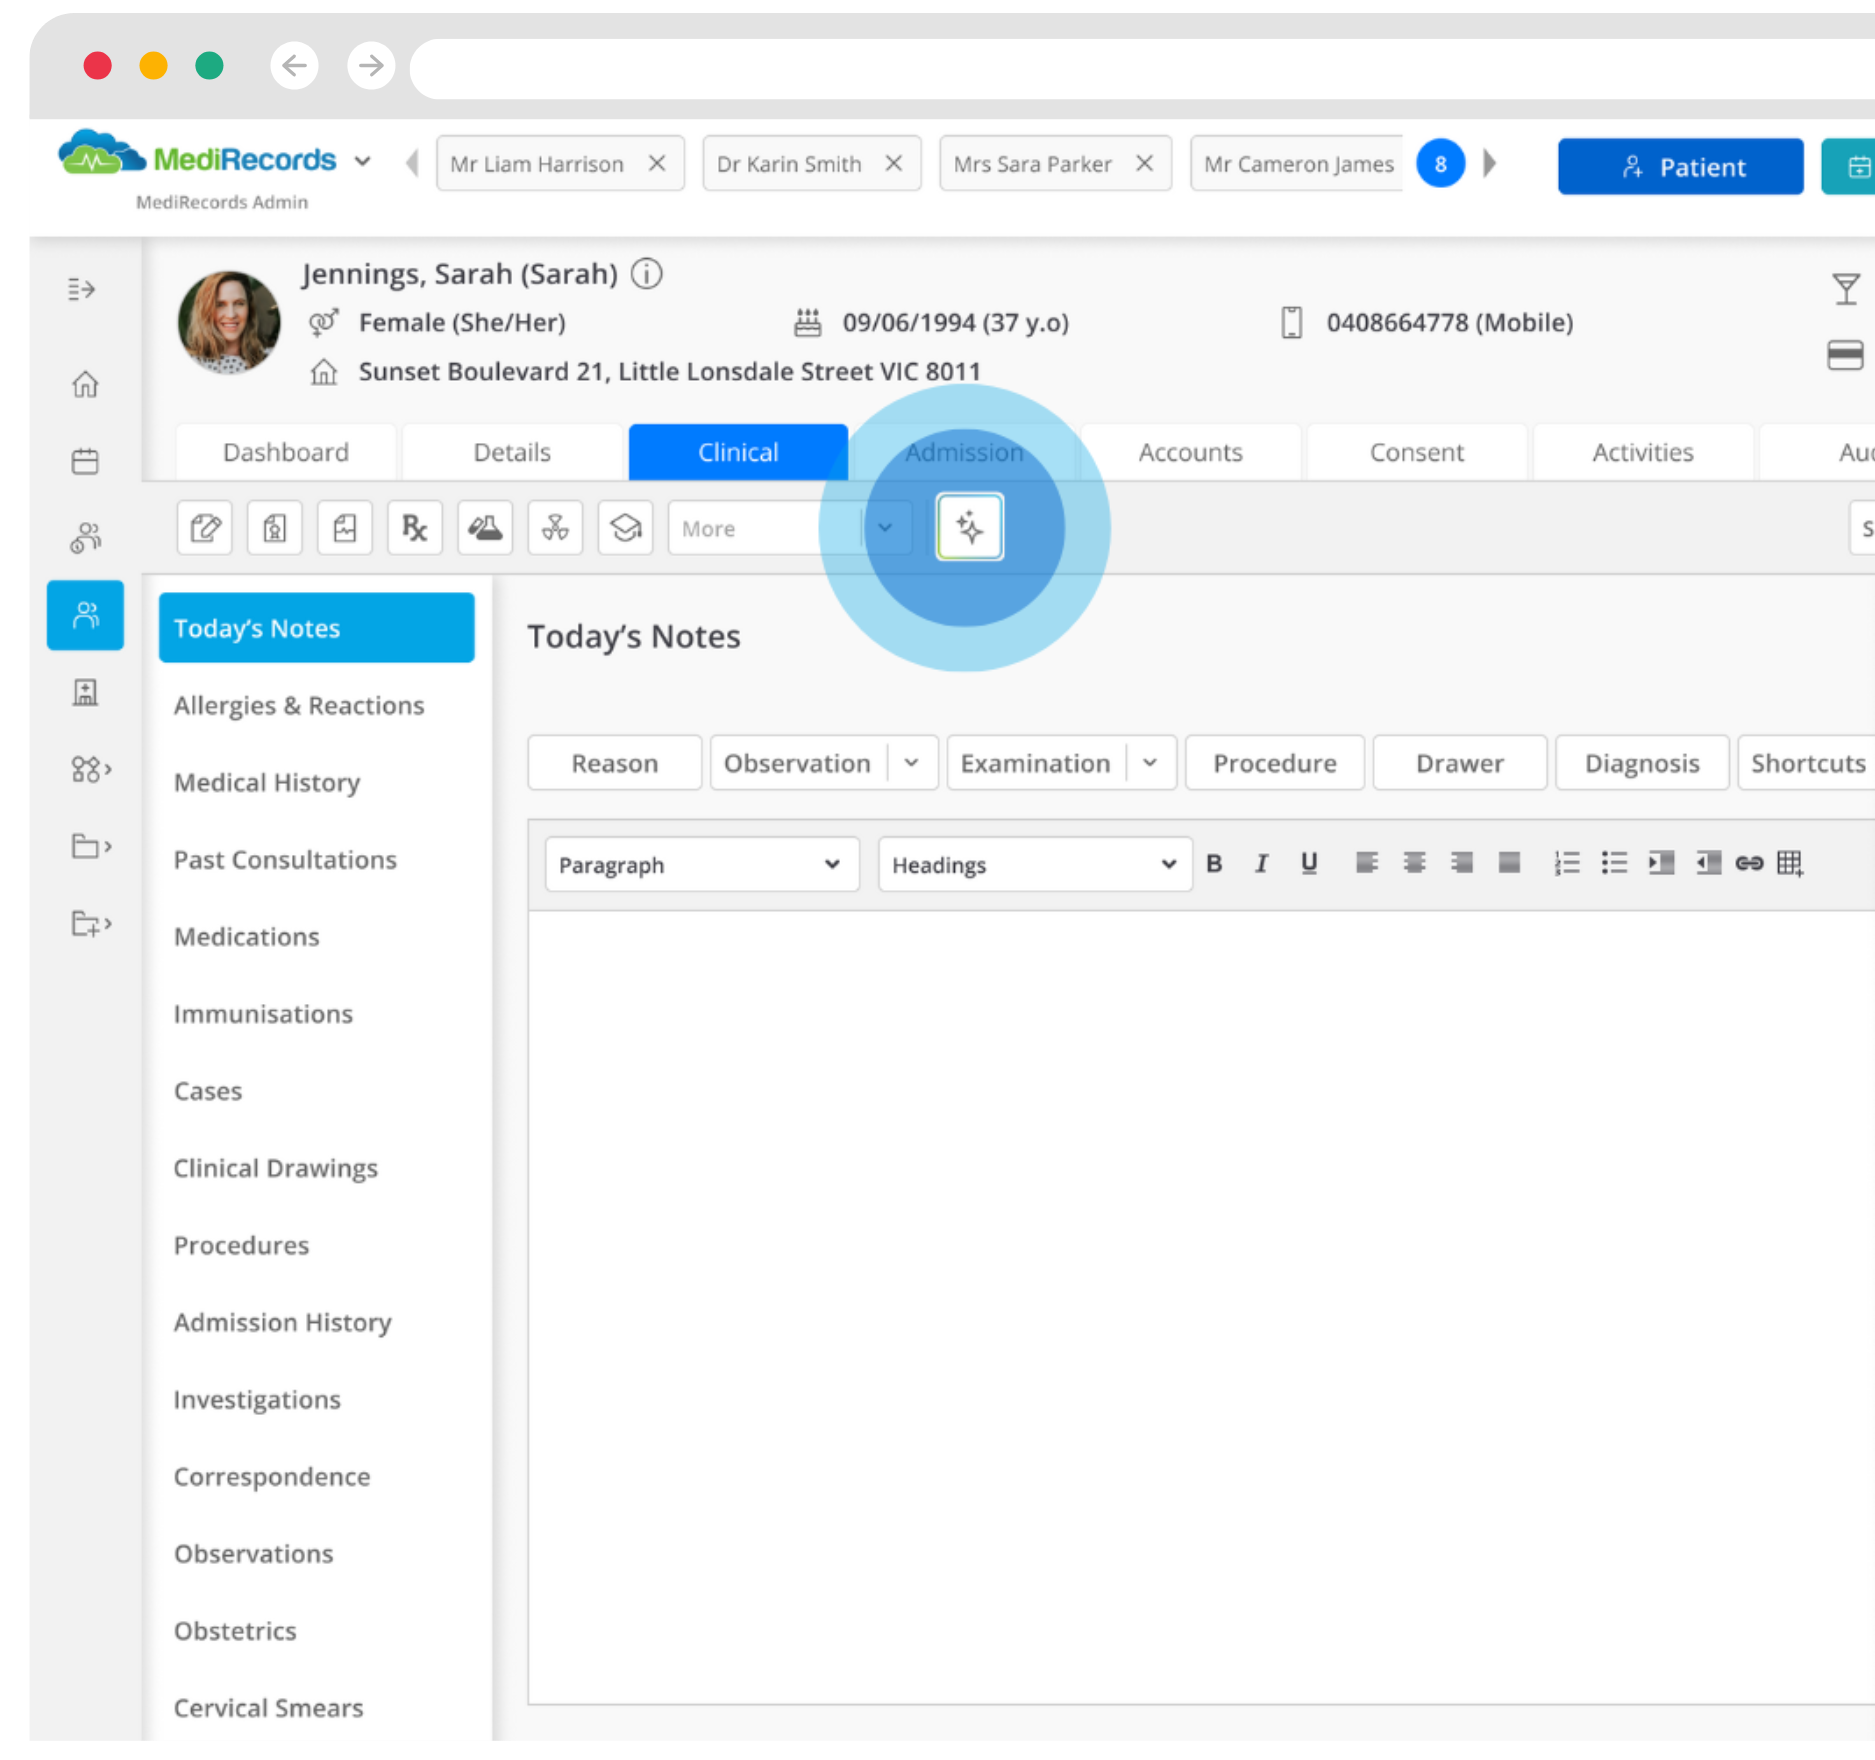Close the Dr Karin Smith tab
The height and width of the screenshot is (1760, 1875).
click(894, 163)
